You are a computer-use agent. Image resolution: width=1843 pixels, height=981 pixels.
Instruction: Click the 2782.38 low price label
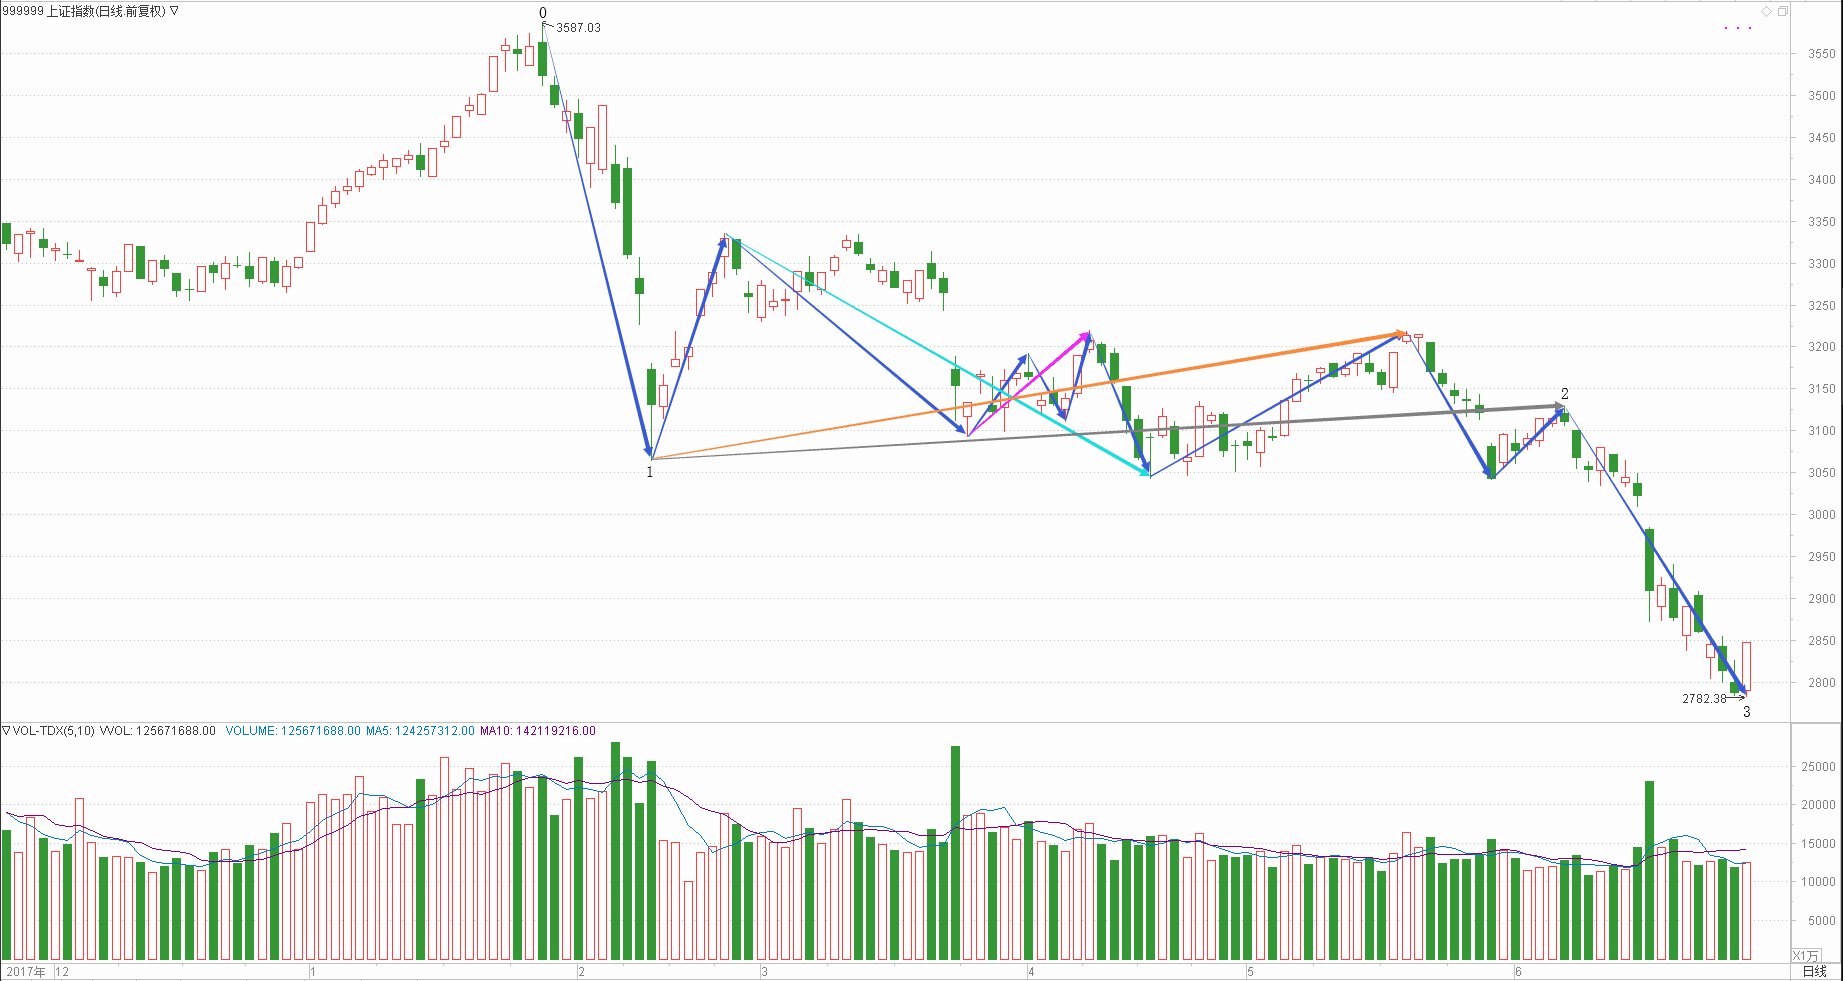click(x=1704, y=699)
